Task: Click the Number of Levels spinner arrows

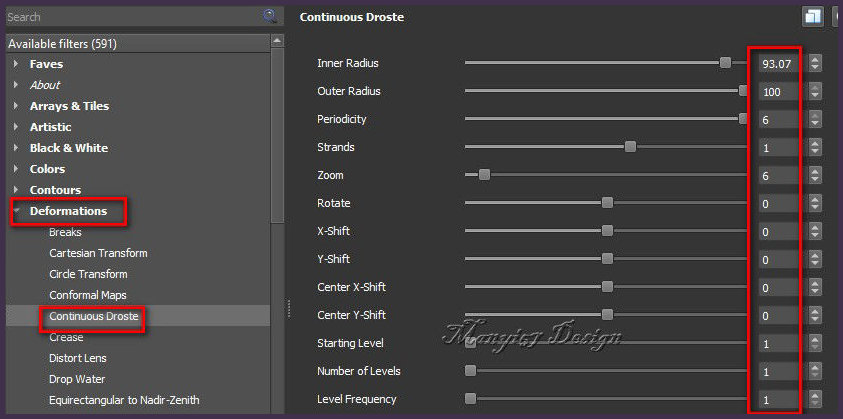Action: tap(816, 371)
